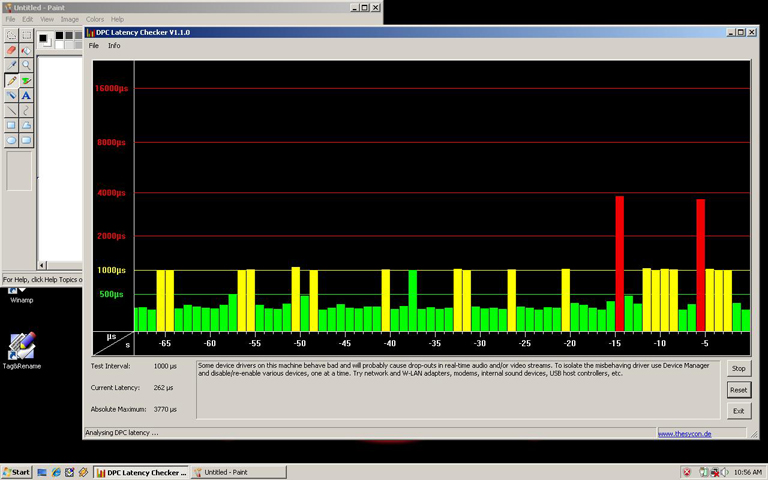Screen dimensions: 768x480
Task: Select the straight Line tool in Paint
Action: (11, 110)
